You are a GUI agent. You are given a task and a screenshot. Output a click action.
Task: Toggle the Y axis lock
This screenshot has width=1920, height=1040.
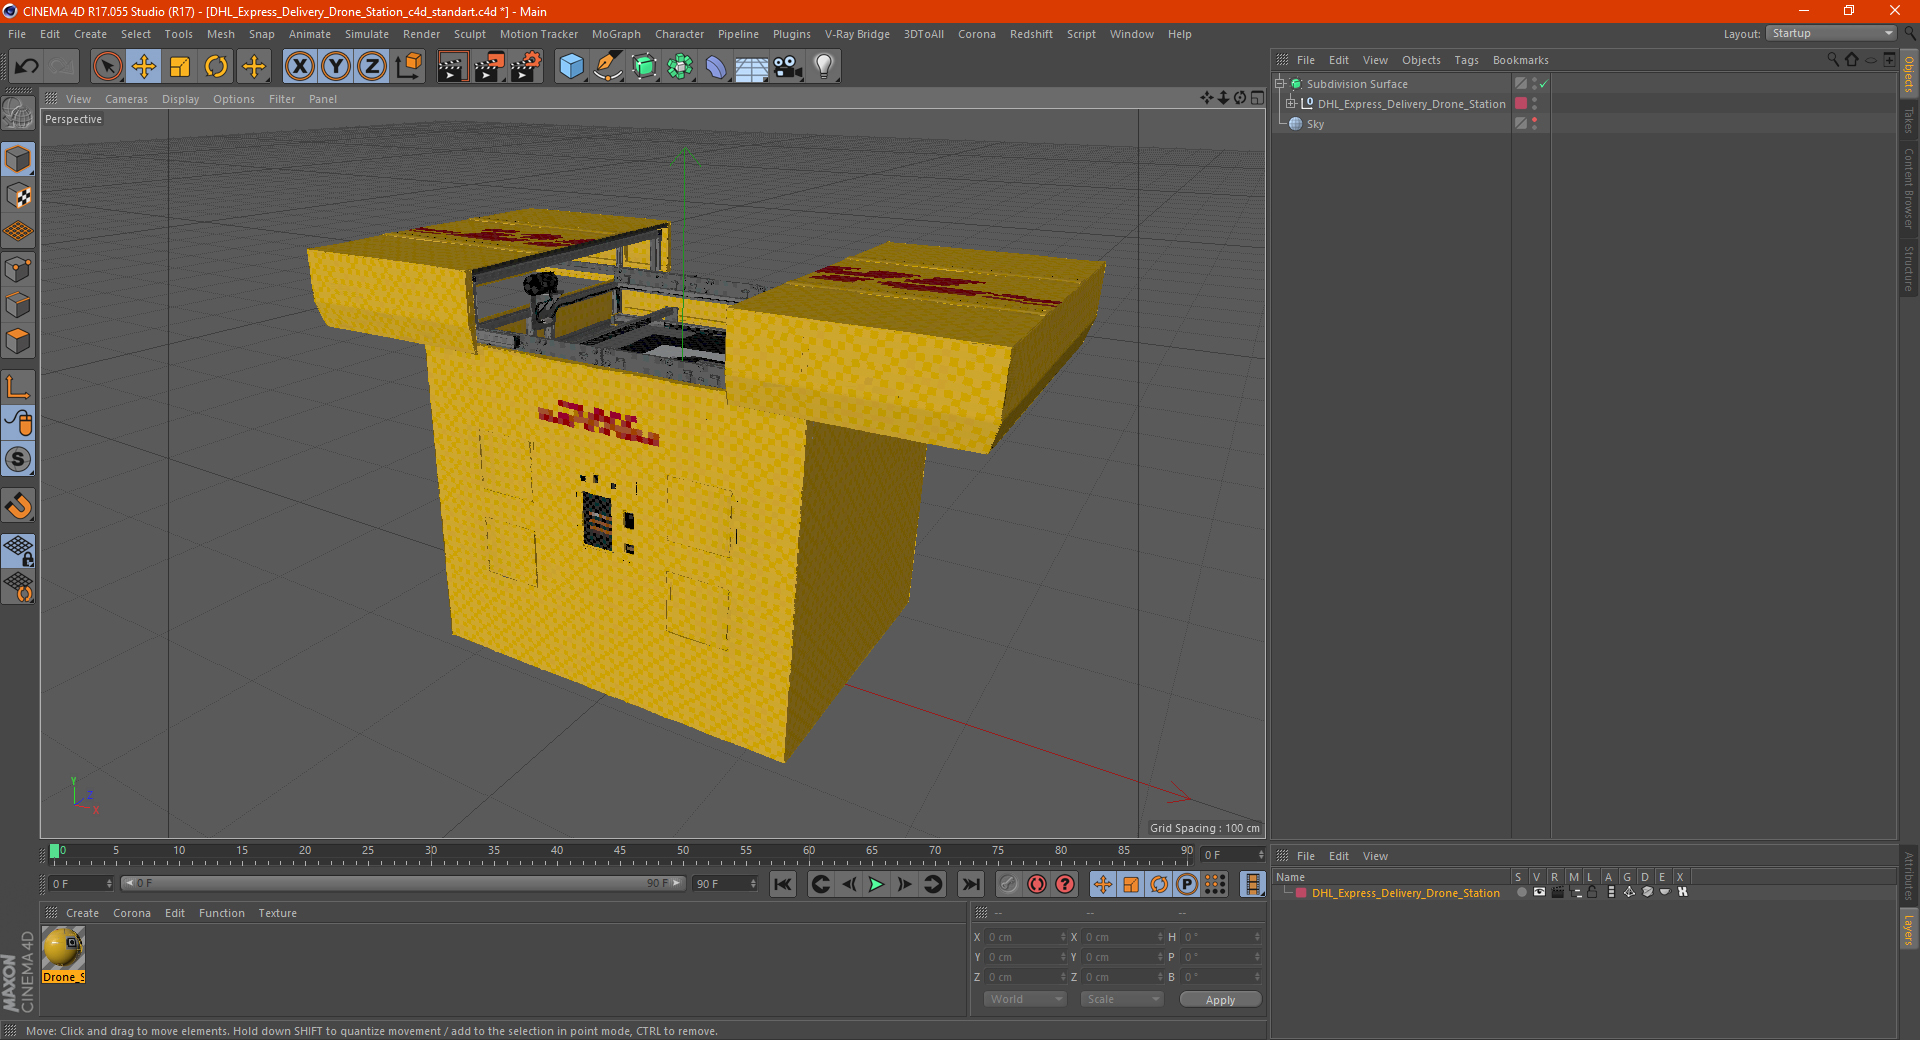pyautogui.click(x=336, y=67)
